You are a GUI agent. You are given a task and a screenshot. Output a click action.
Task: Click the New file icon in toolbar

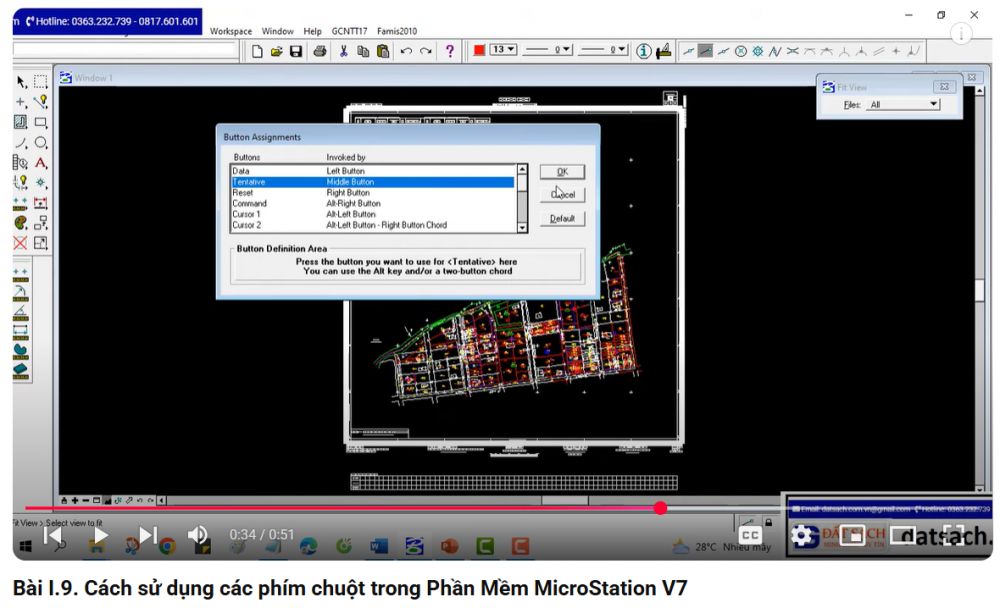(257, 51)
